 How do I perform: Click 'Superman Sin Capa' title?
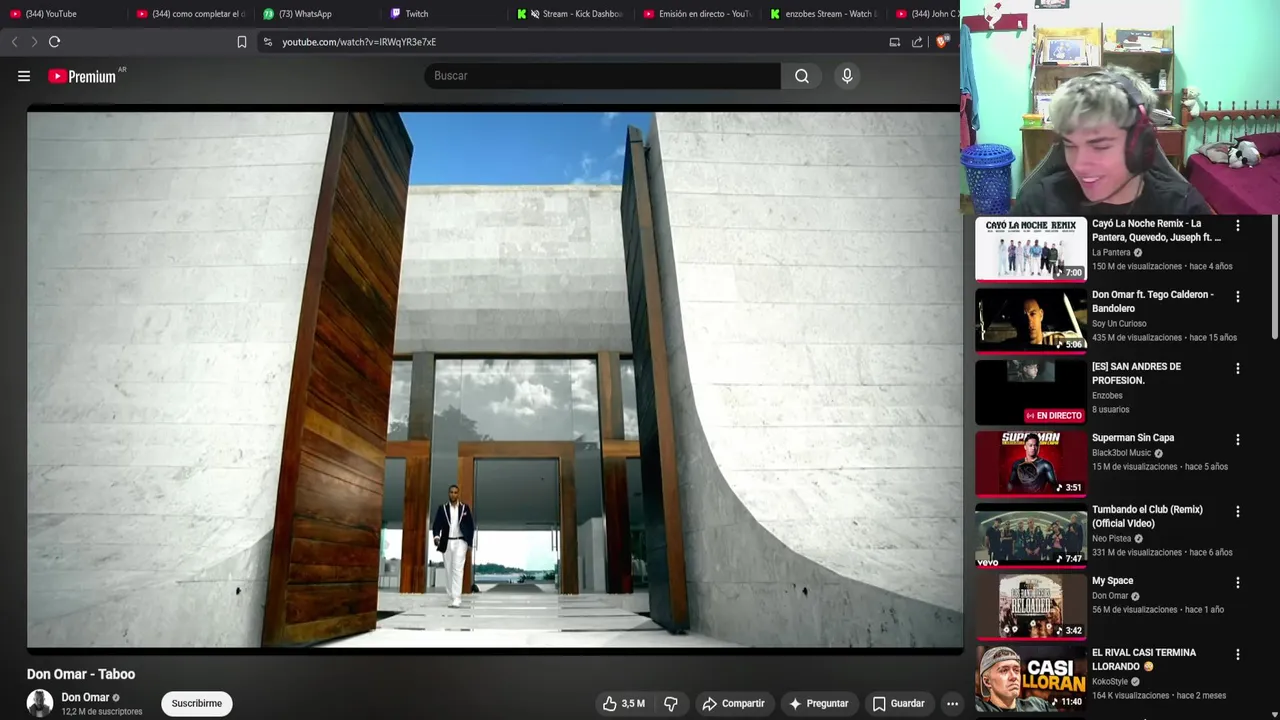click(1133, 438)
